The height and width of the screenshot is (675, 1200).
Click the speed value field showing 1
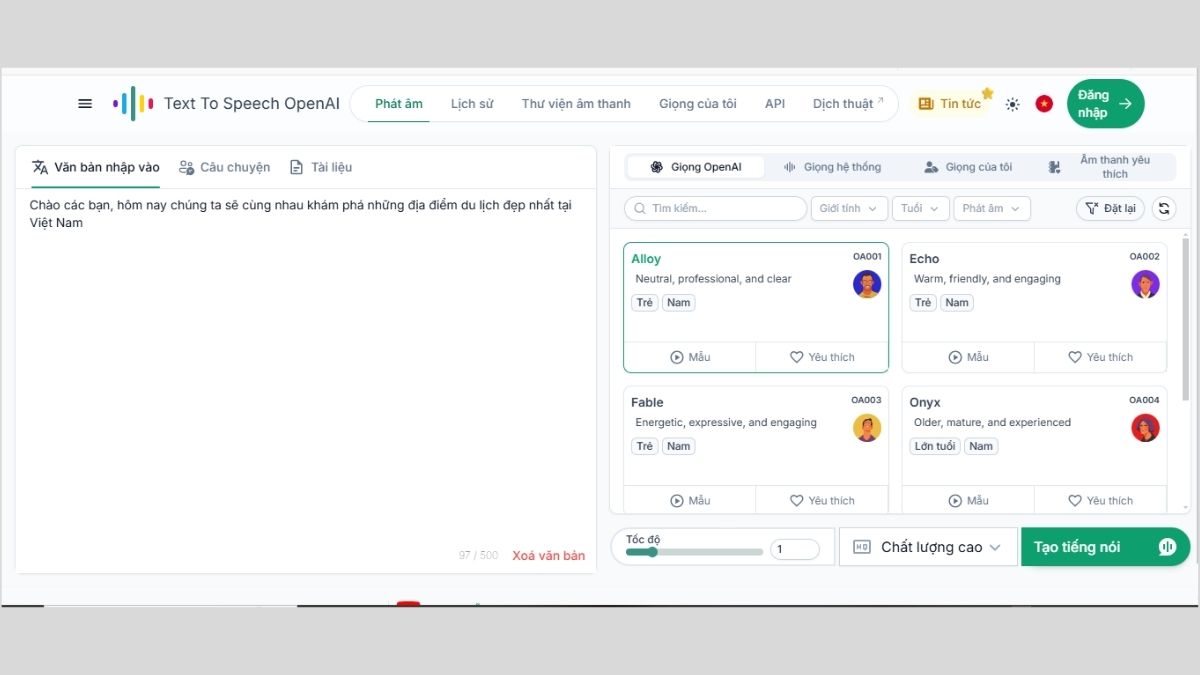(x=794, y=549)
